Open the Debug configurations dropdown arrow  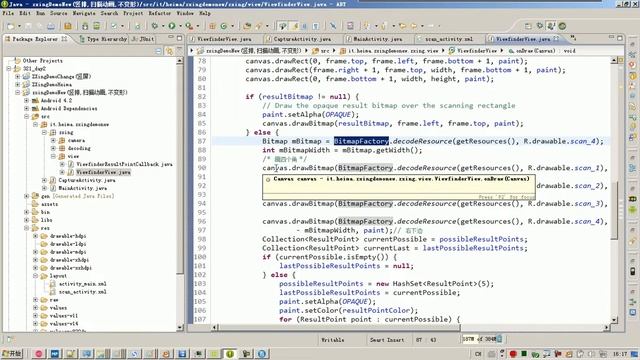click(162, 26)
